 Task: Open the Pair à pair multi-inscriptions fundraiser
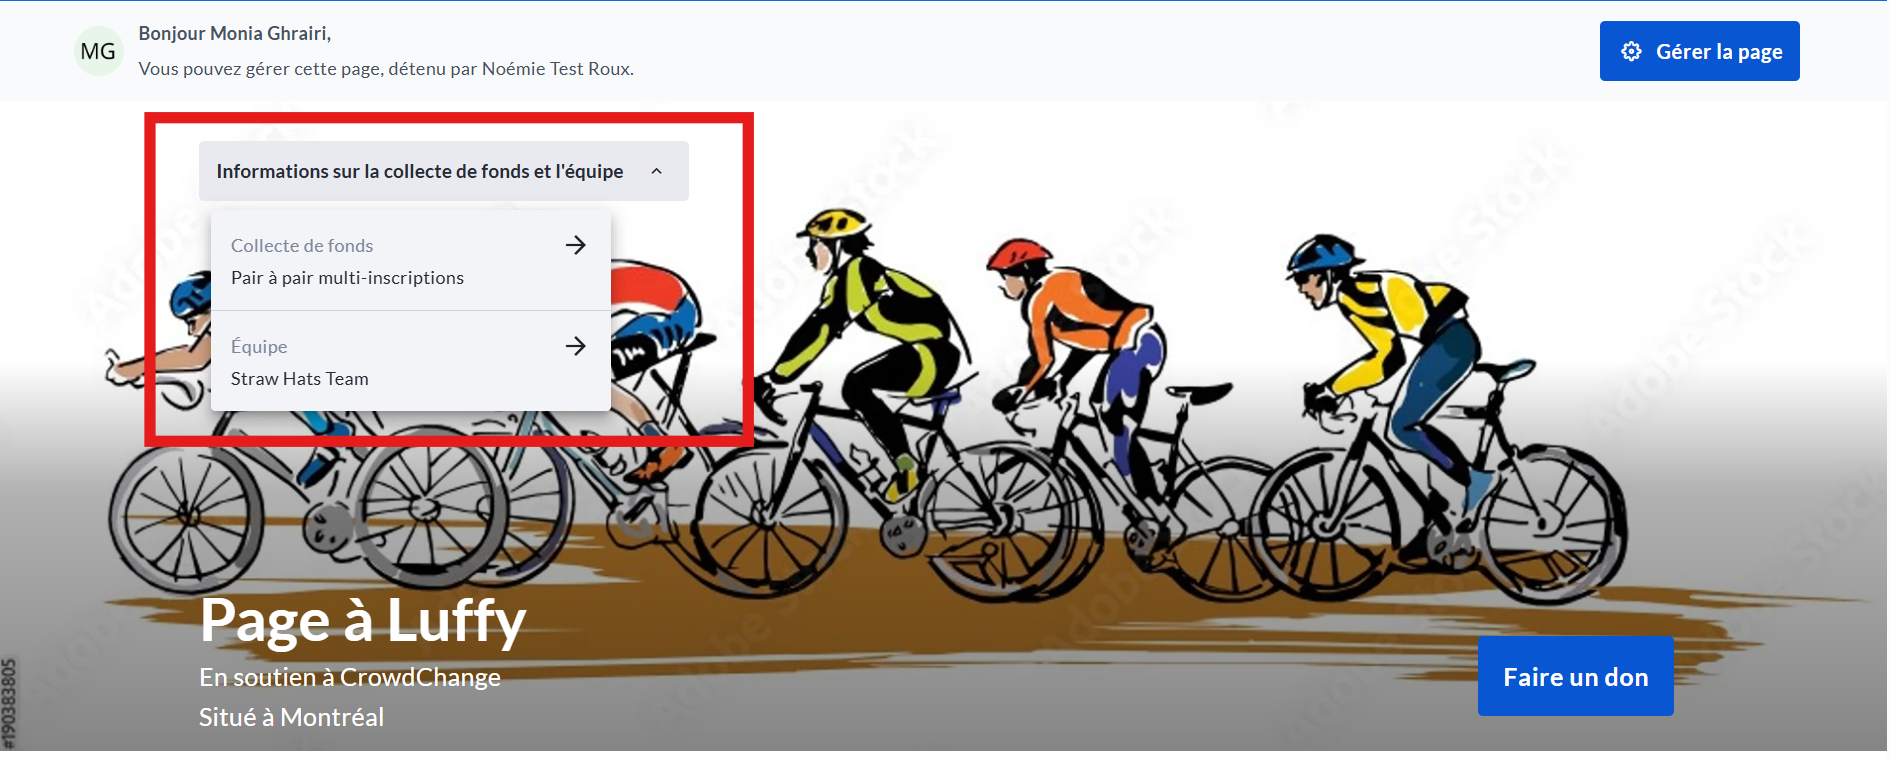coord(347,278)
